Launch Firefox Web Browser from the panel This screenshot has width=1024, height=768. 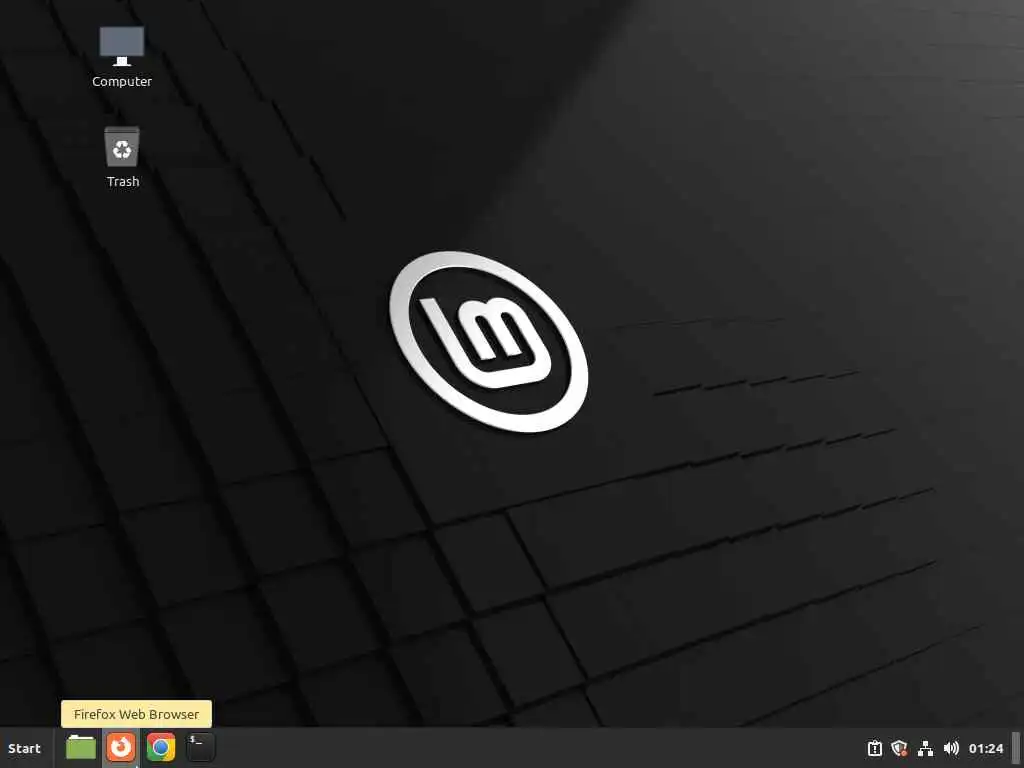[121, 747]
